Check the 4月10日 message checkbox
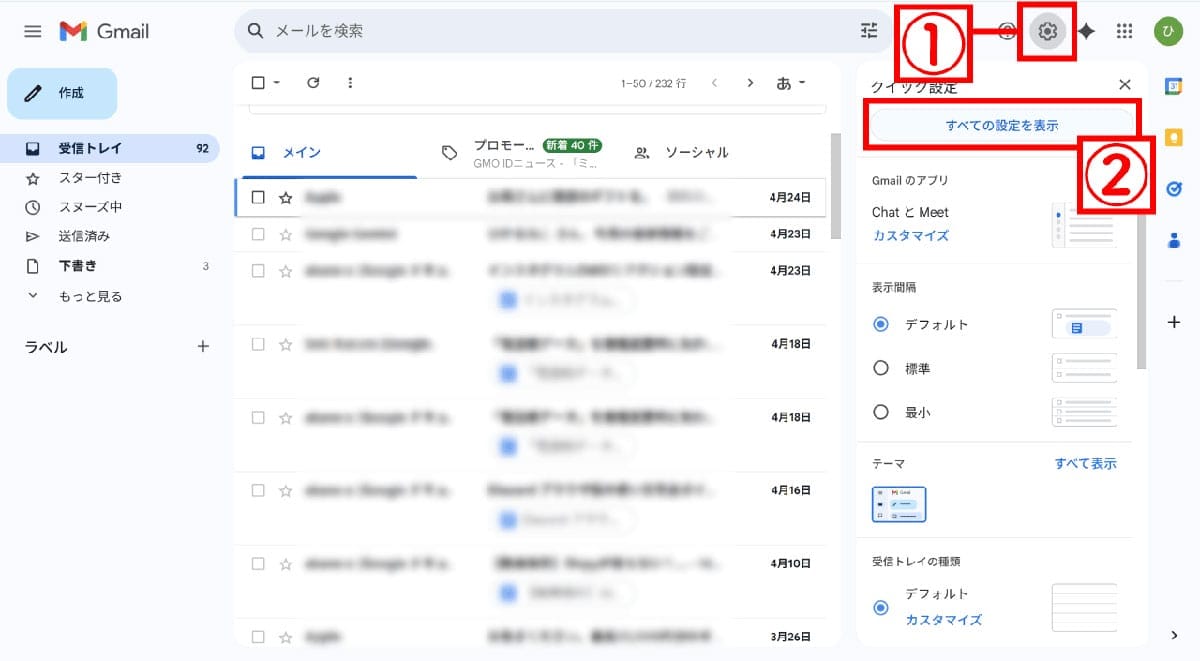Image resolution: width=1200 pixels, height=661 pixels. pos(258,564)
